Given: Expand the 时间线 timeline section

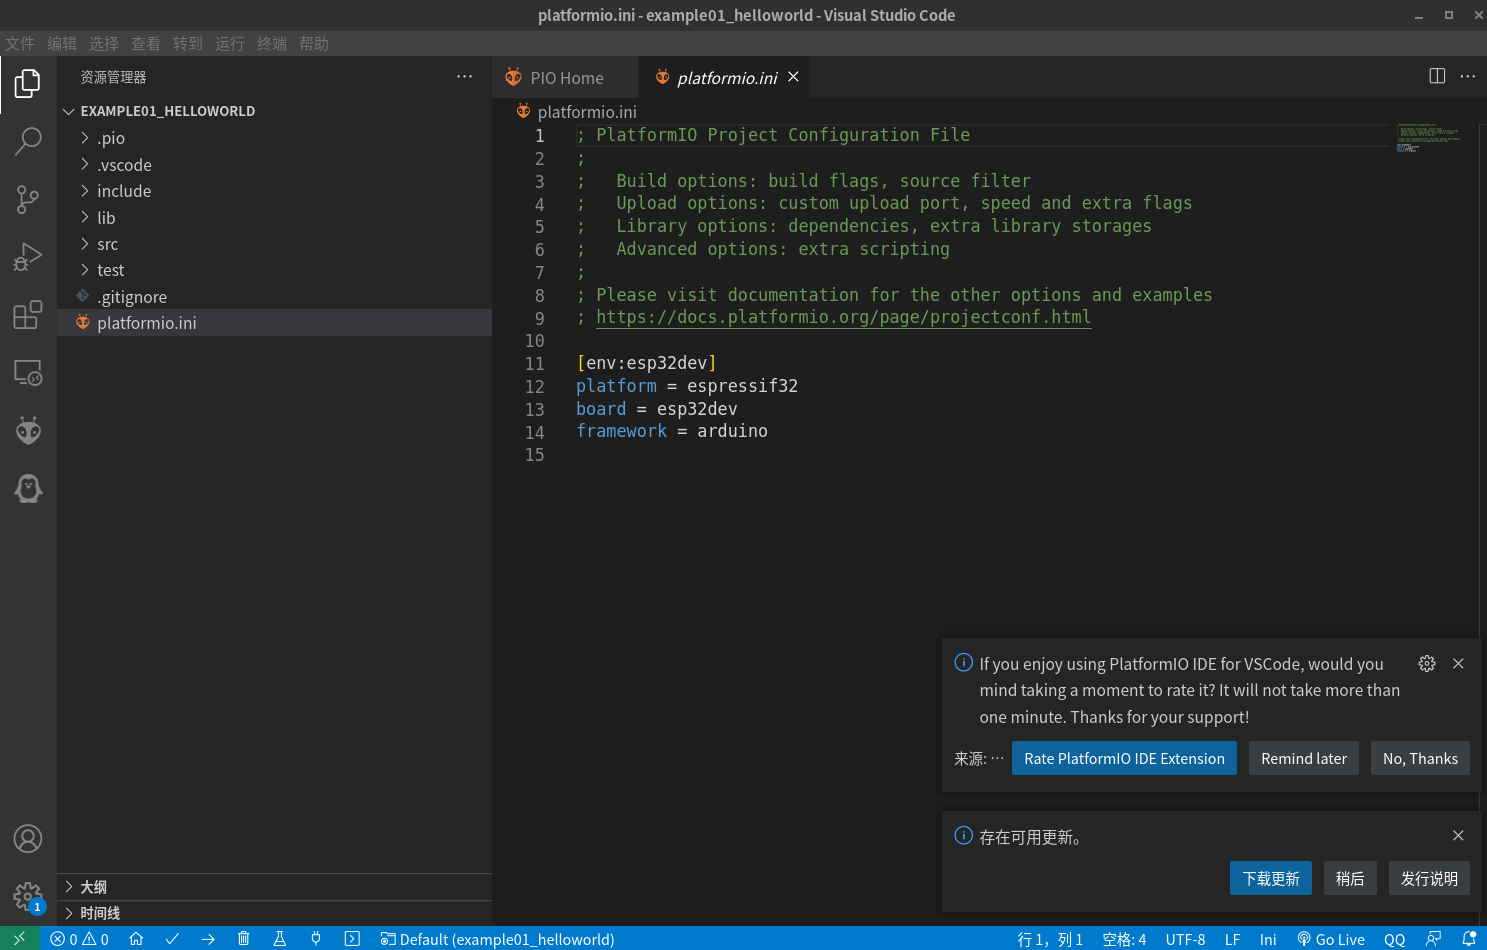Looking at the screenshot, I should pos(274,913).
